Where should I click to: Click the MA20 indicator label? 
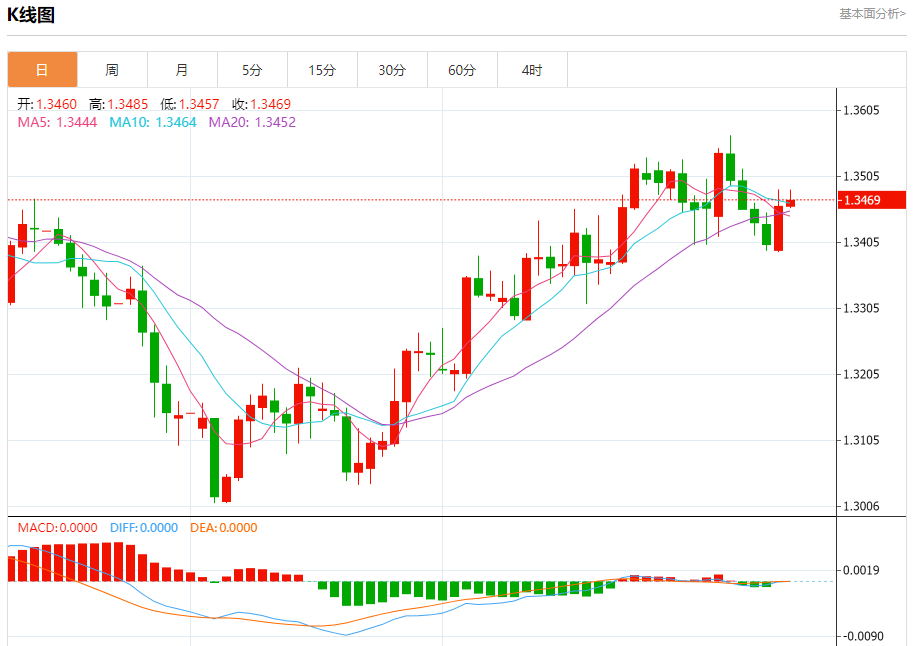click(251, 122)
